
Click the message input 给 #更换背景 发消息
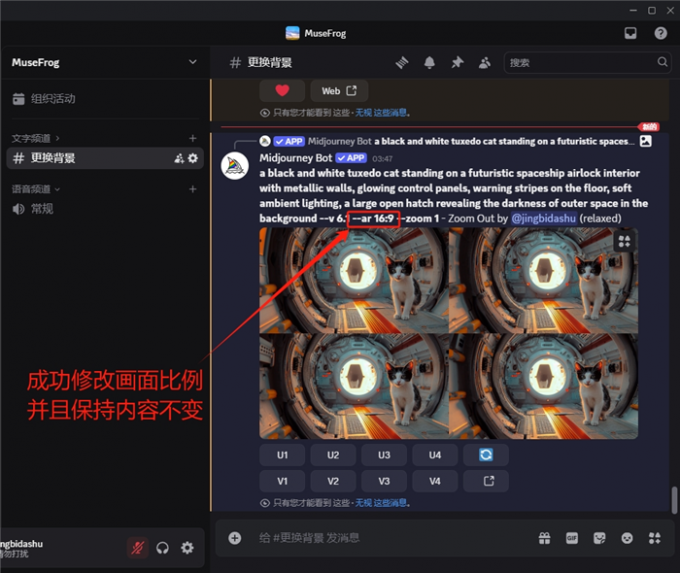(x=309, y=538)
